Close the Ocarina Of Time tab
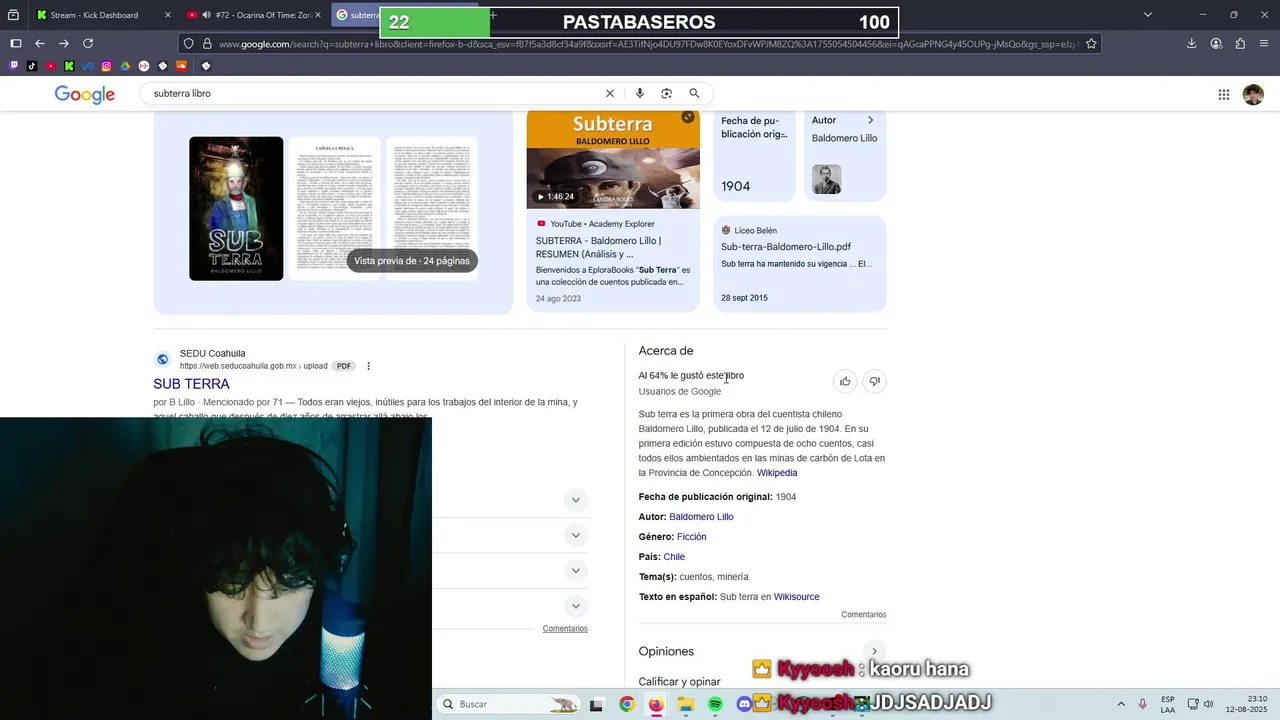Screen dimensions: 1280x720 [x=318, y=15]
